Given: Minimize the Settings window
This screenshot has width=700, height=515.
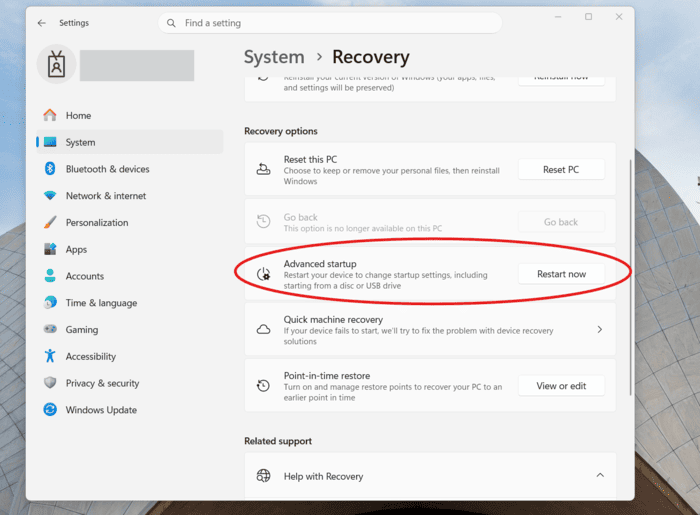Looking at the screenshot, I should (558, 17).
